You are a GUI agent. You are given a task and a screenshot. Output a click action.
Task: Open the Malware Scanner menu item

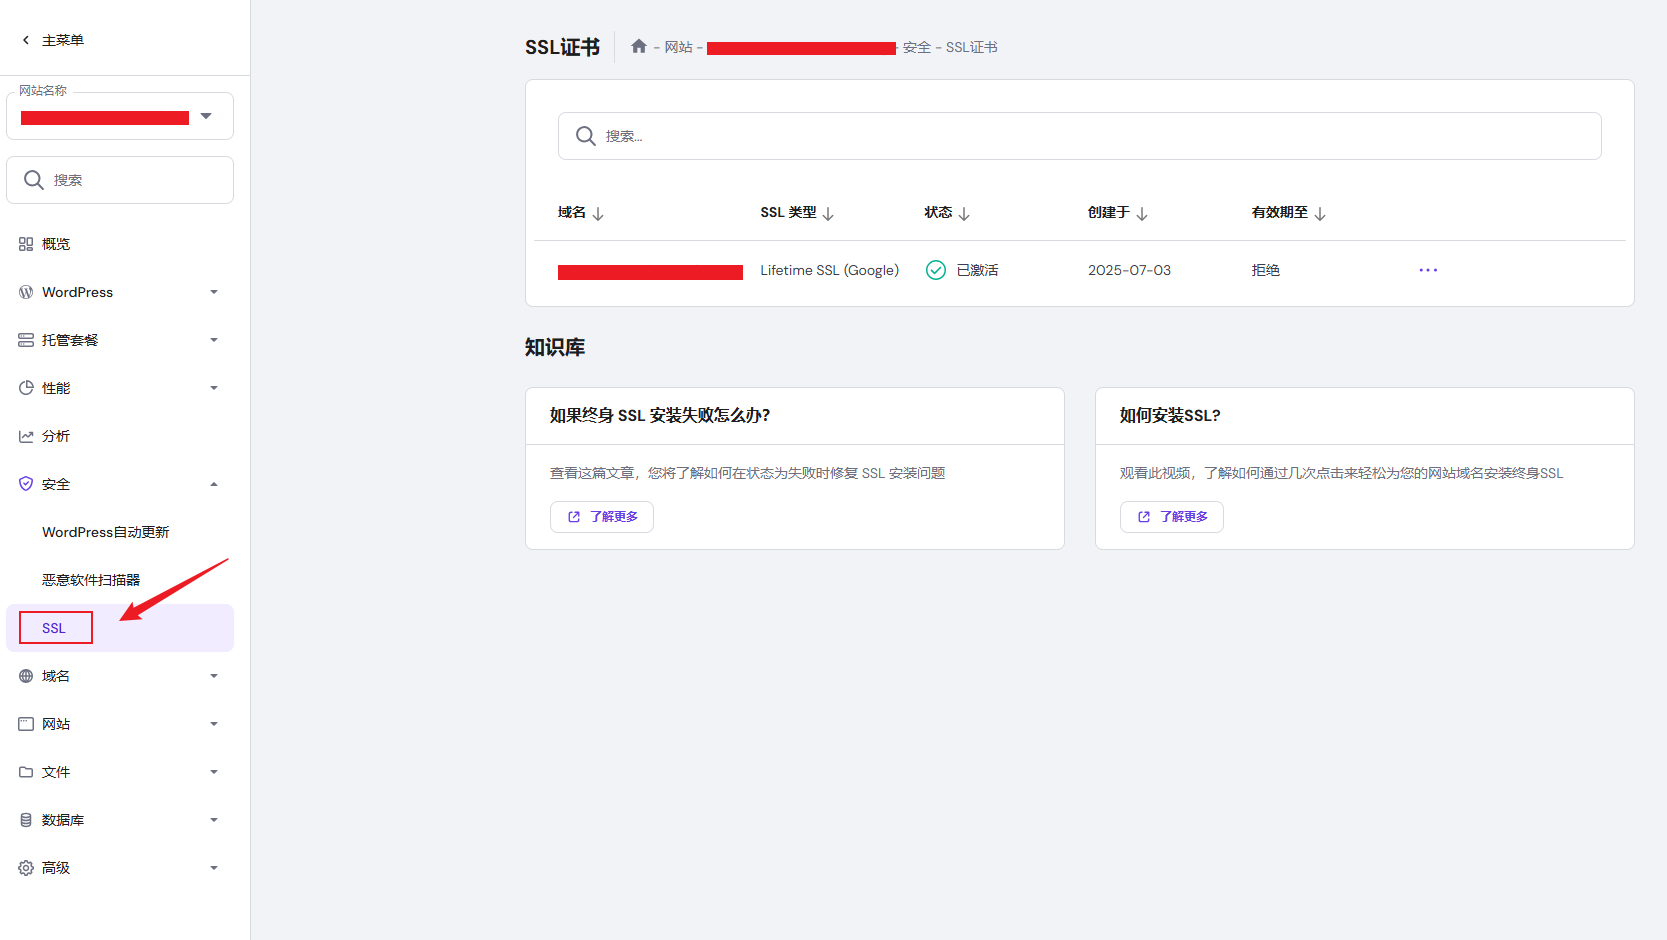point(91,580)
